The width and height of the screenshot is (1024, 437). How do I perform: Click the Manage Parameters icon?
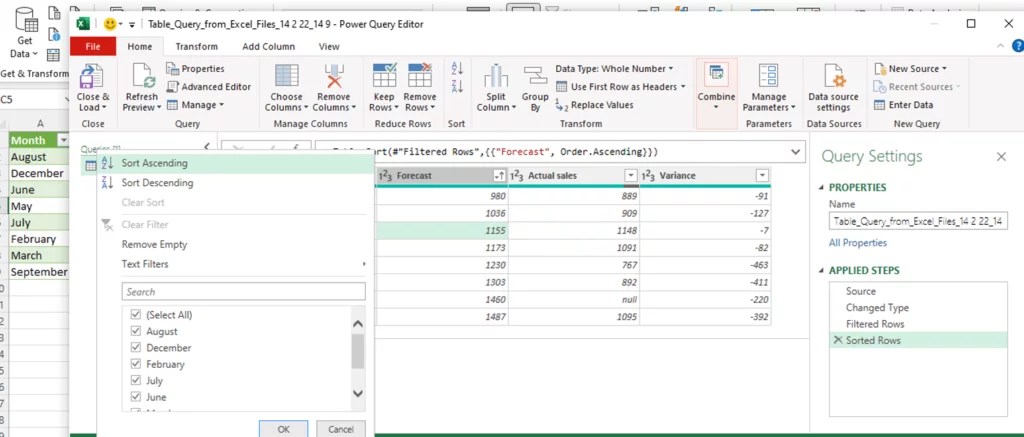click(x=768, y=76)
